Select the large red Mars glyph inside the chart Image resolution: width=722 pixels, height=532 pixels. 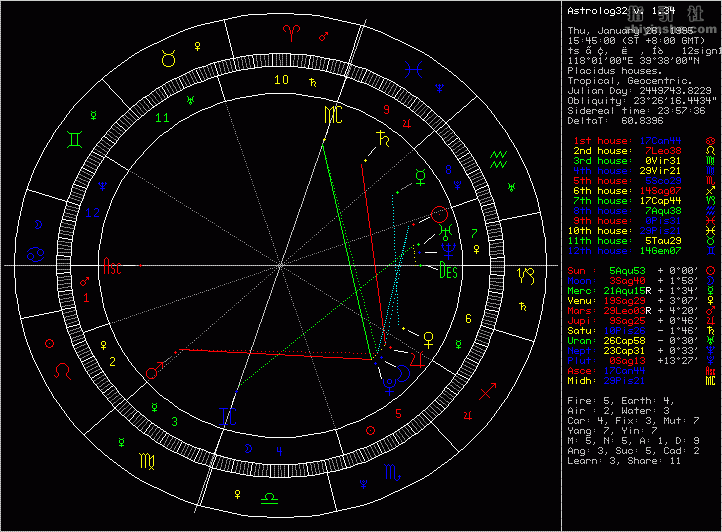tap(154, 370)
